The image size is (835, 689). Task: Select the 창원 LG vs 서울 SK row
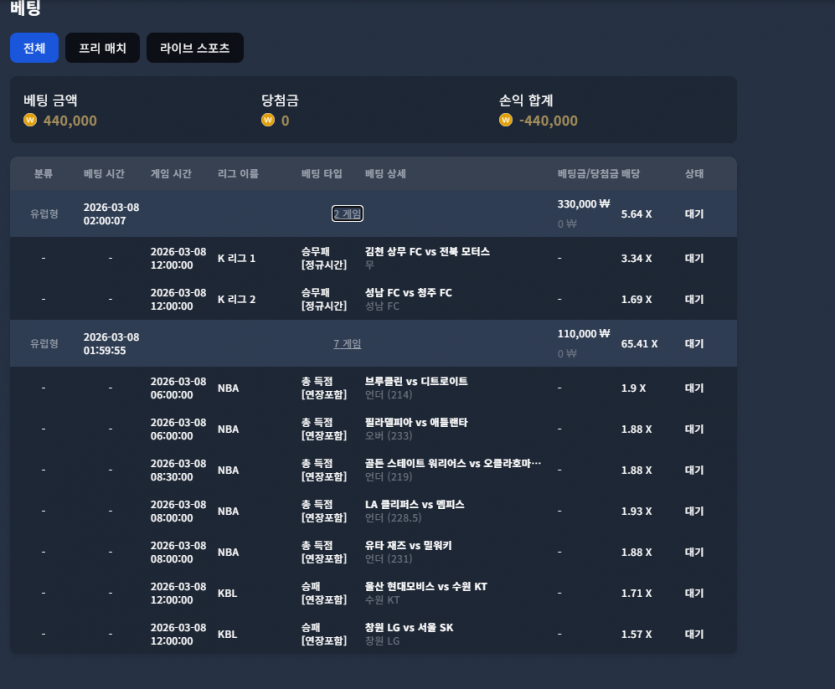pos(373,634)
